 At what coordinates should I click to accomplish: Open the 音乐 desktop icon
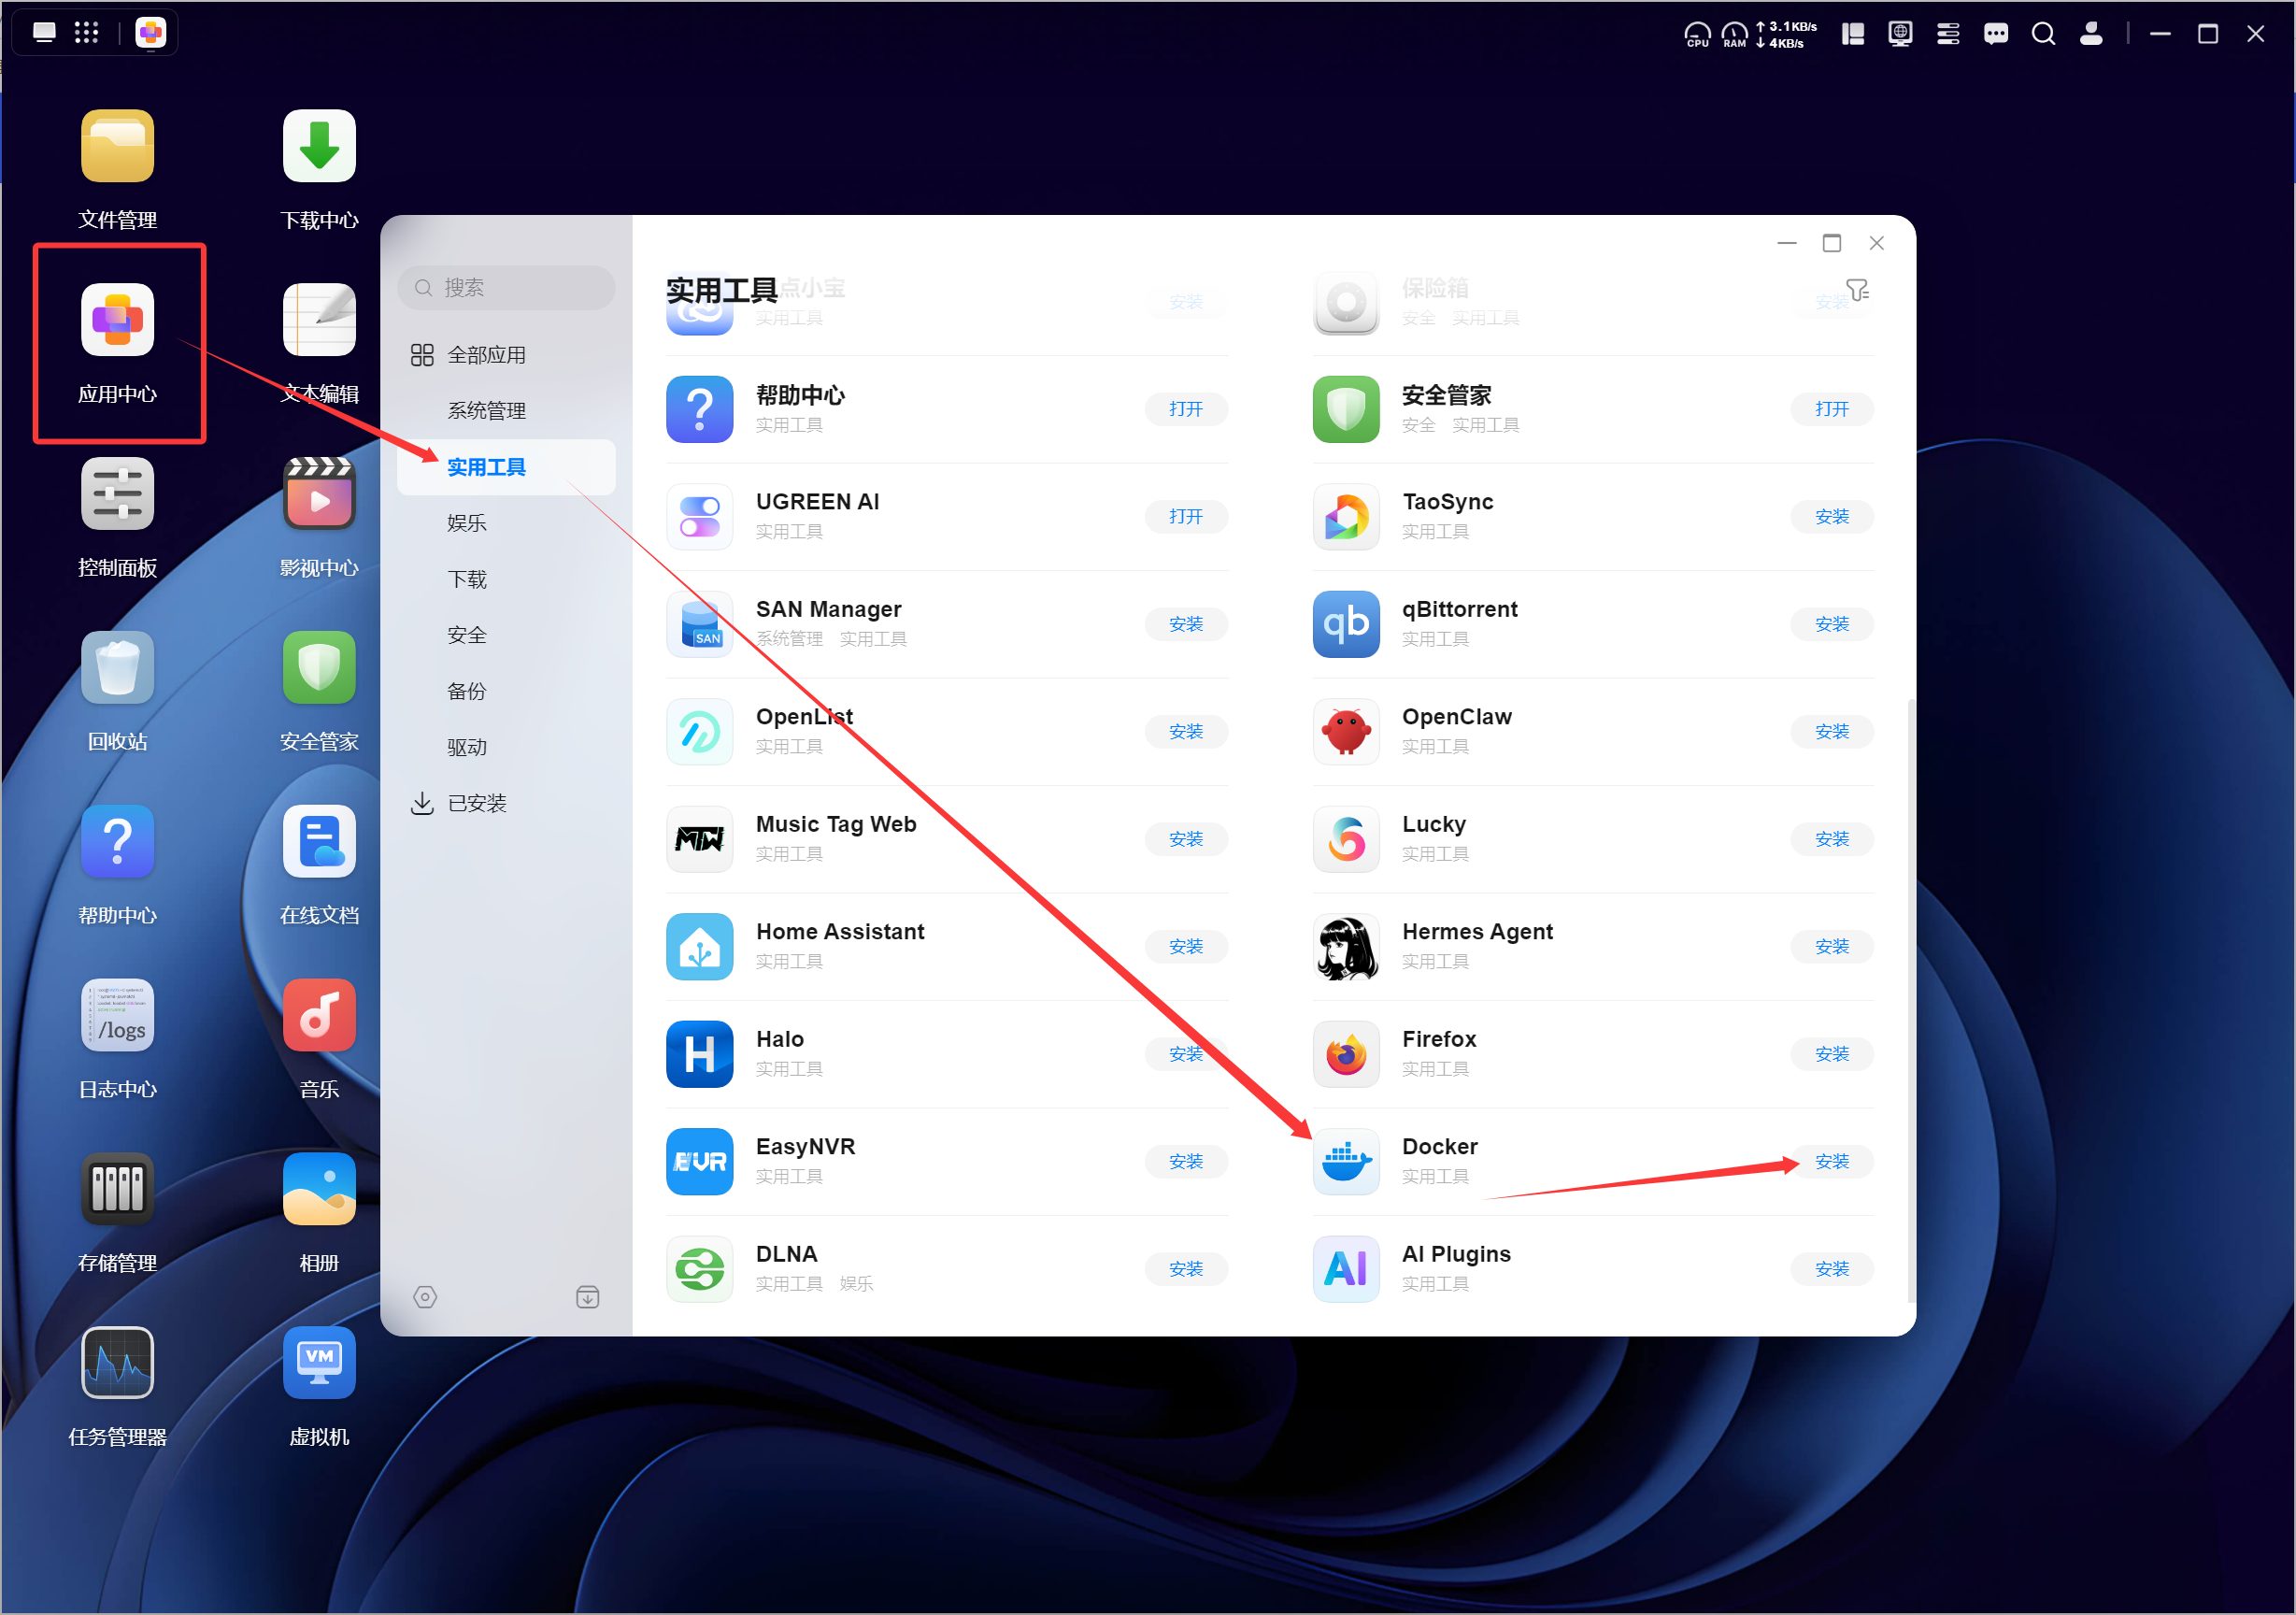[319, 1016]
